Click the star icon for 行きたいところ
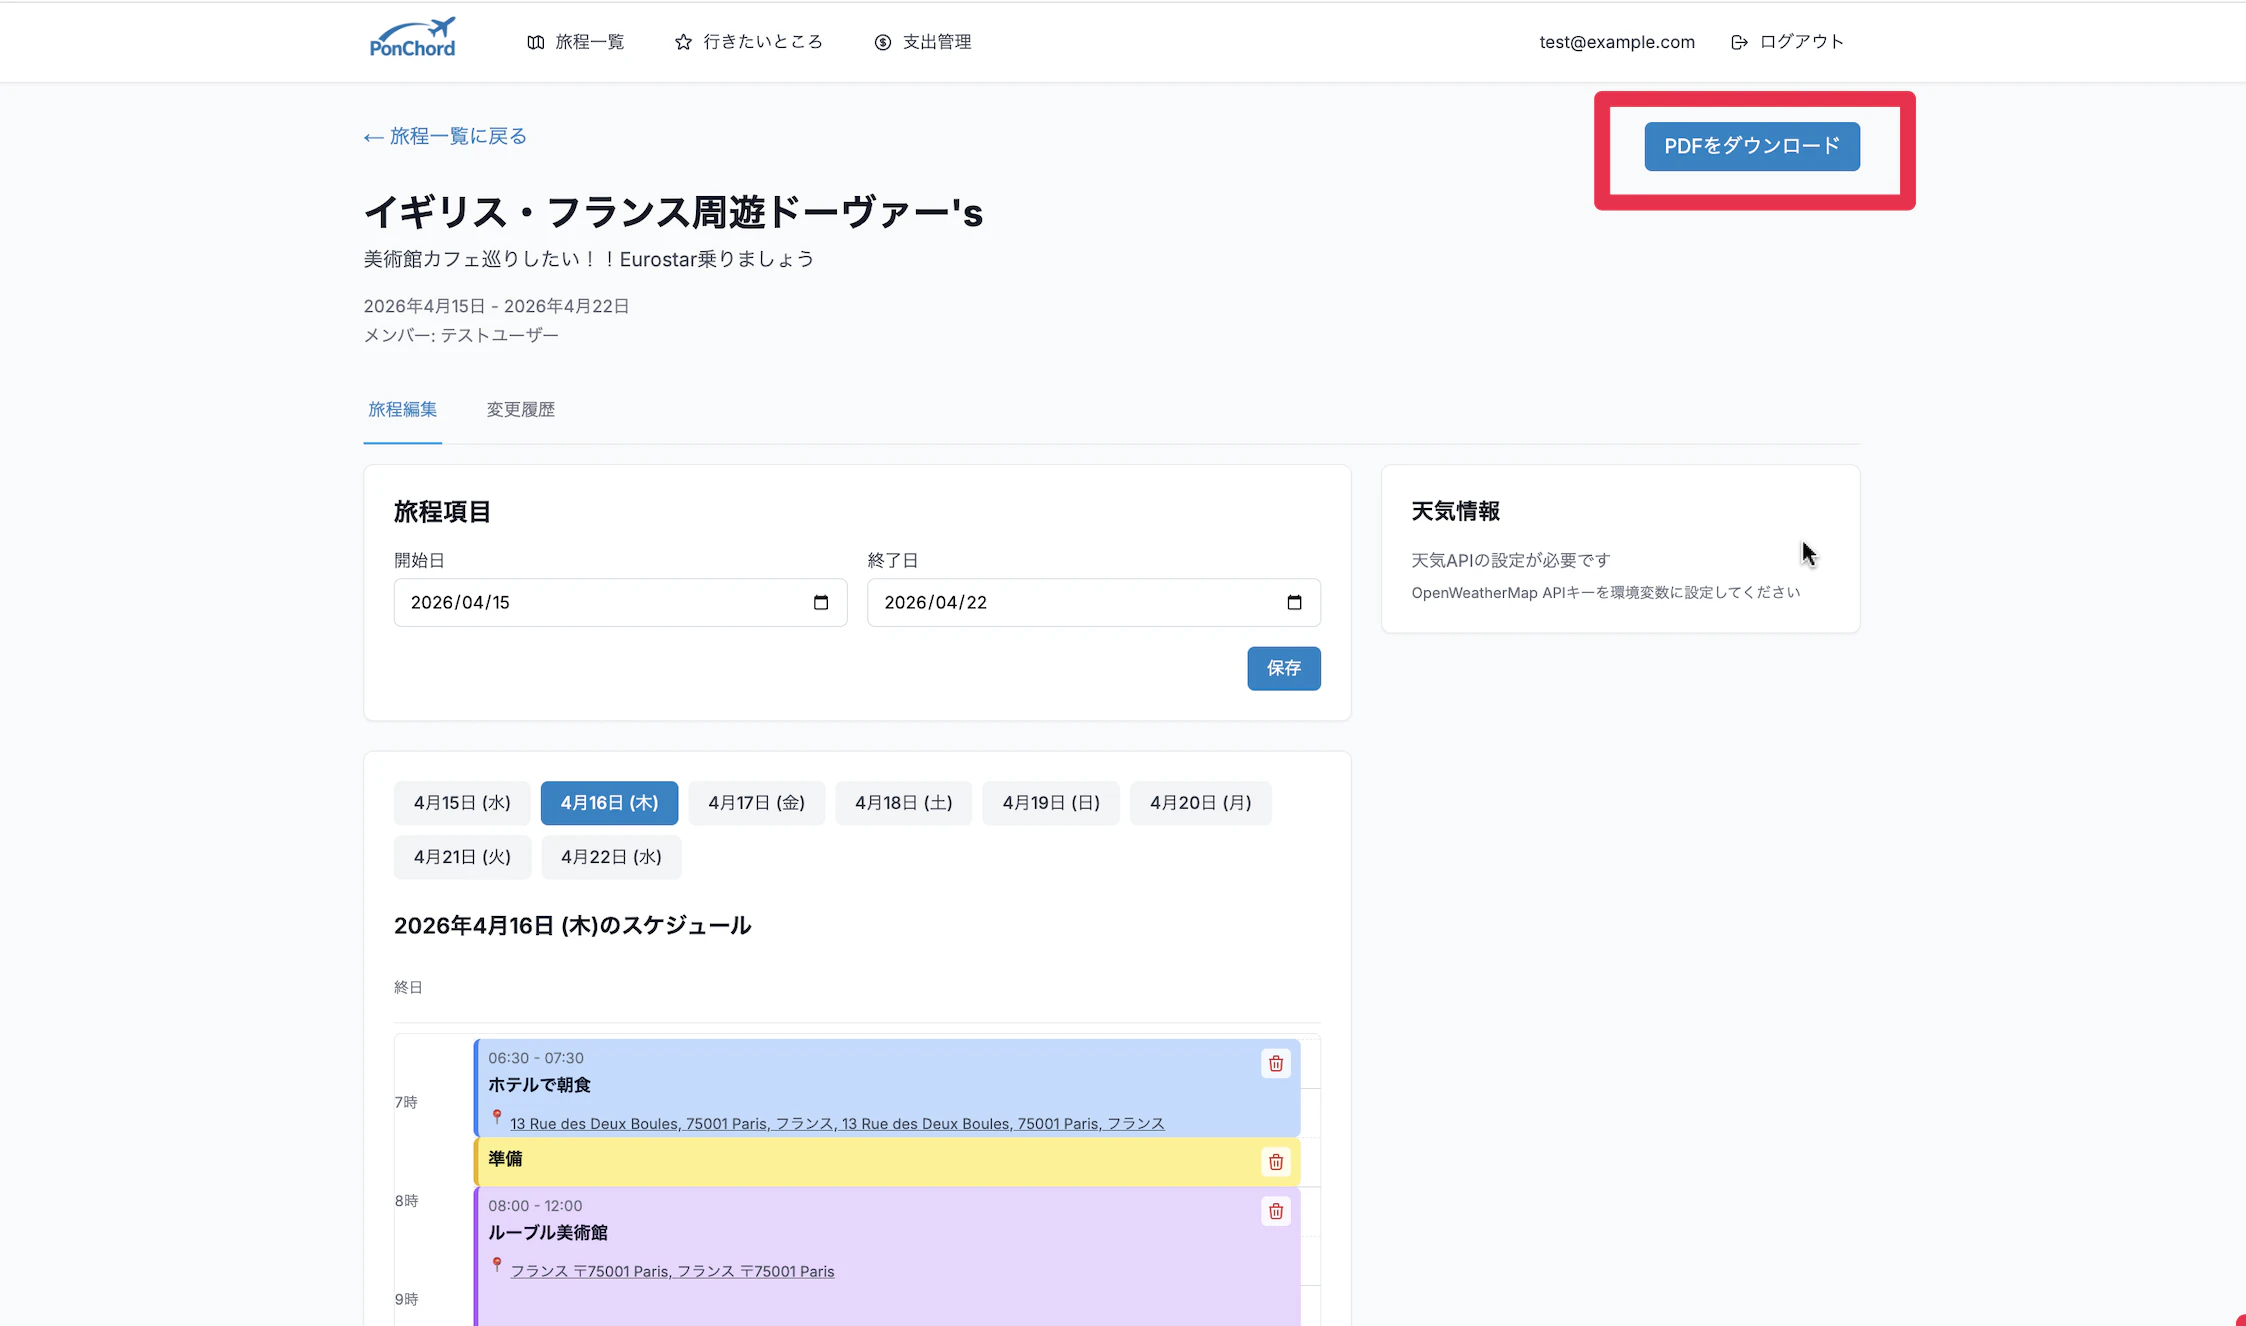Viewport: 2246px width, 1326px height. [683, 42]
